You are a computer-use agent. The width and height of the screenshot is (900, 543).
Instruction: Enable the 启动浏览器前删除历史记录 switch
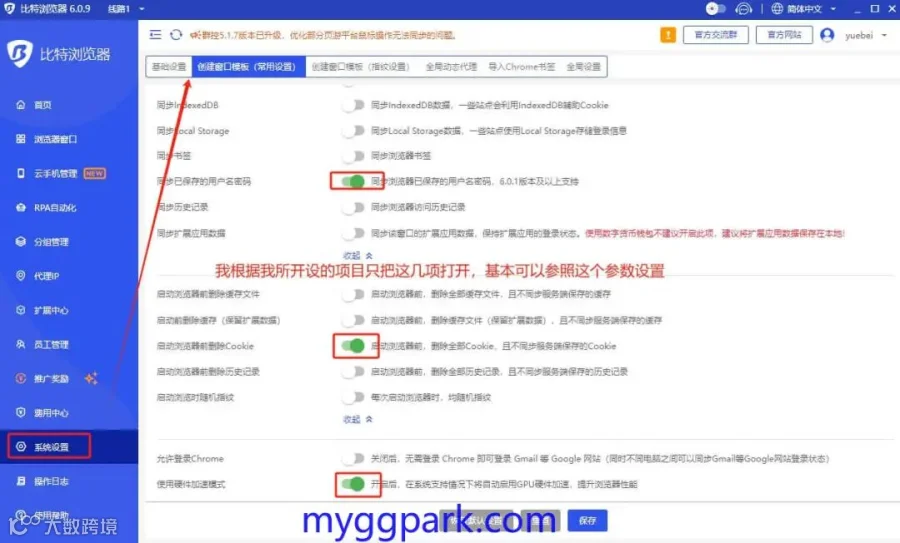coord(353,371)
